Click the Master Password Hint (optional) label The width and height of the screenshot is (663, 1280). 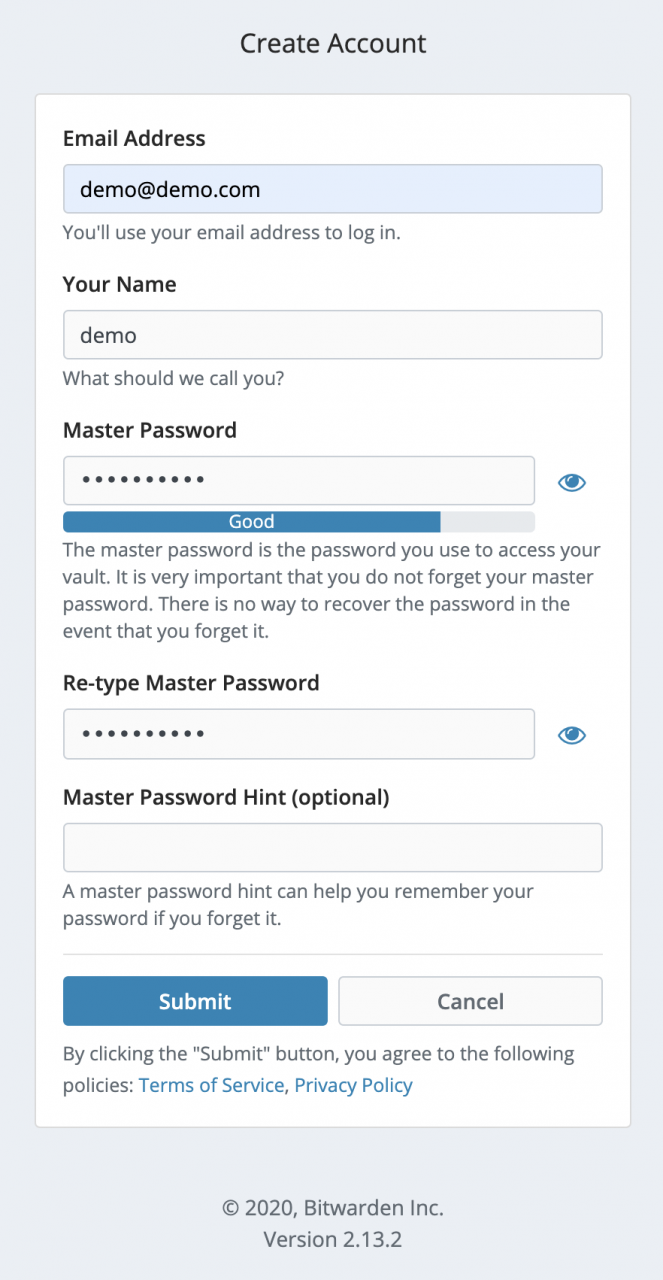226,797
